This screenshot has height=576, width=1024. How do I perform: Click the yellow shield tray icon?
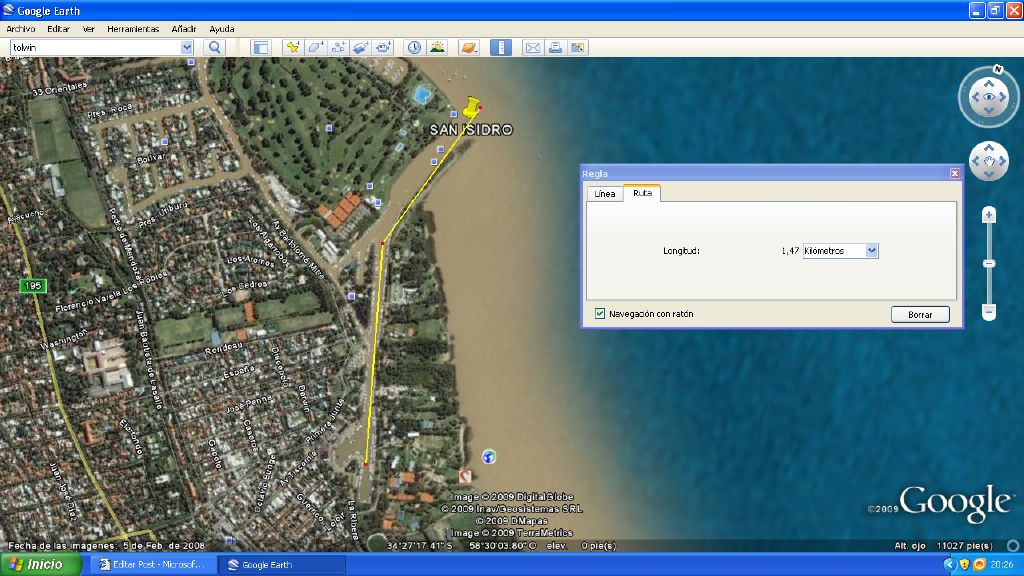pos(964,564)
